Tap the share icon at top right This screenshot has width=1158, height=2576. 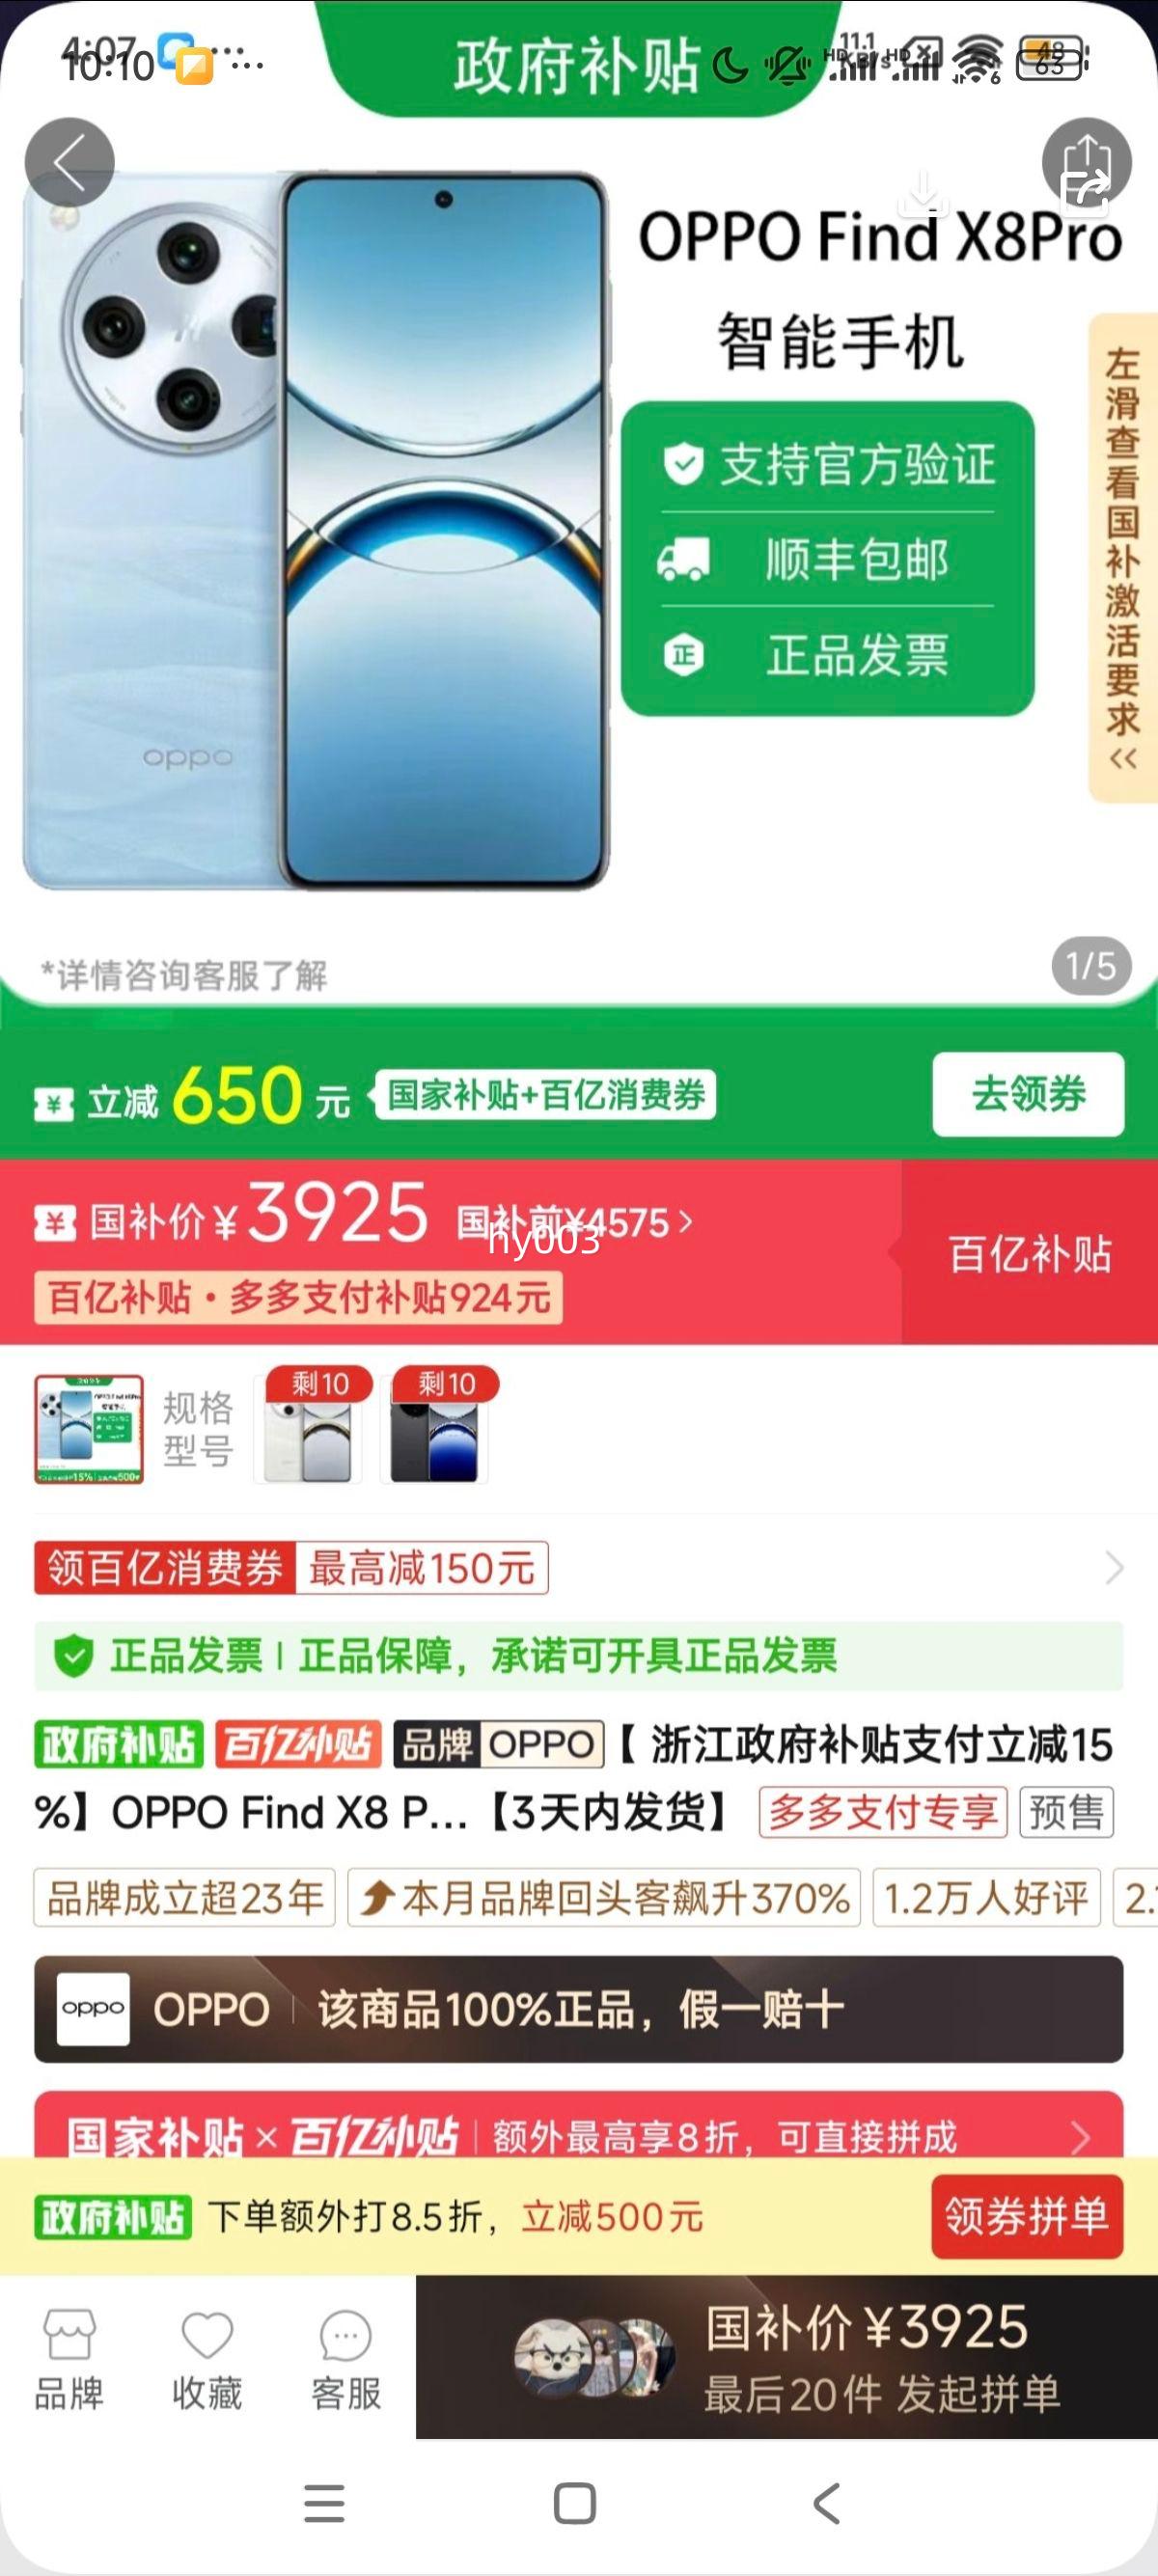tap(1086, 163)
